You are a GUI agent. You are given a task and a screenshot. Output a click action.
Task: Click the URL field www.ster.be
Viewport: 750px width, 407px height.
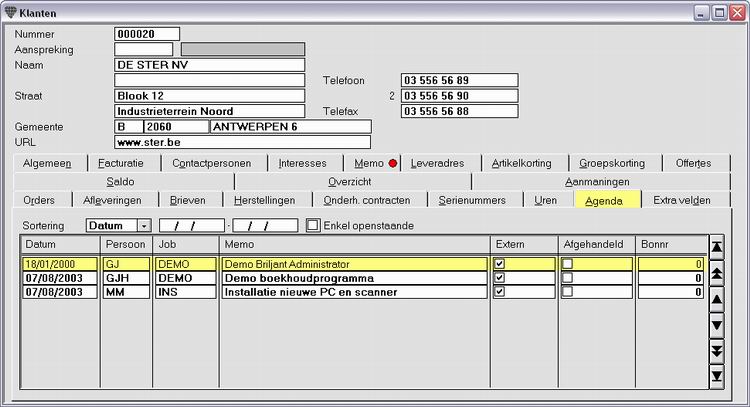(243, 142)
